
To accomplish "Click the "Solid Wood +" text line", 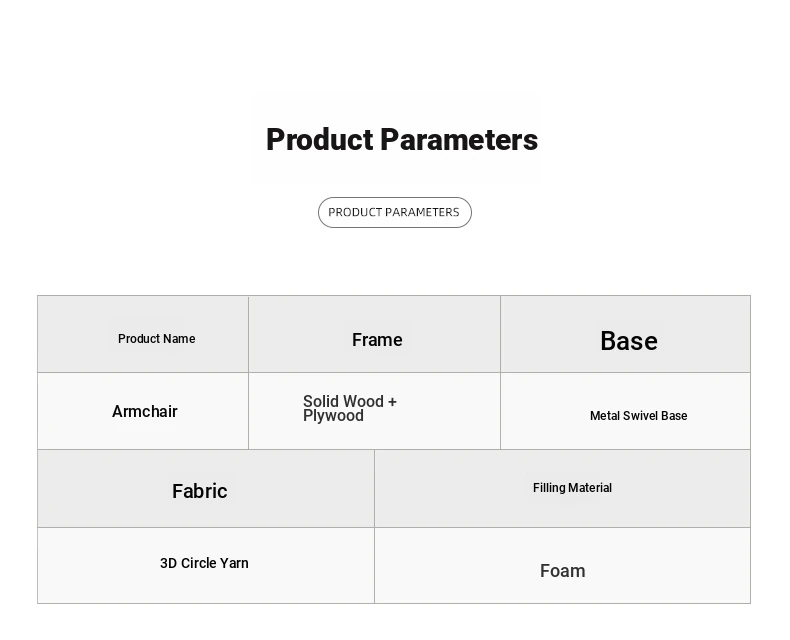I will click(350, 402).
